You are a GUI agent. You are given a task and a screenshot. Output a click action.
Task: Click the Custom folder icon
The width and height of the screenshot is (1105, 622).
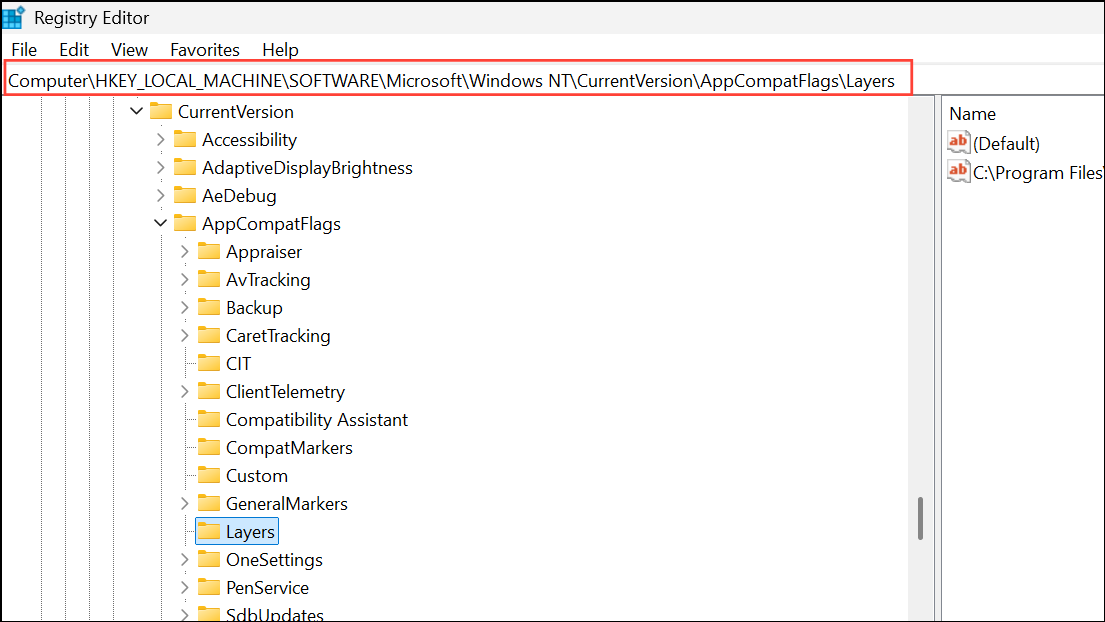point(210,475)
